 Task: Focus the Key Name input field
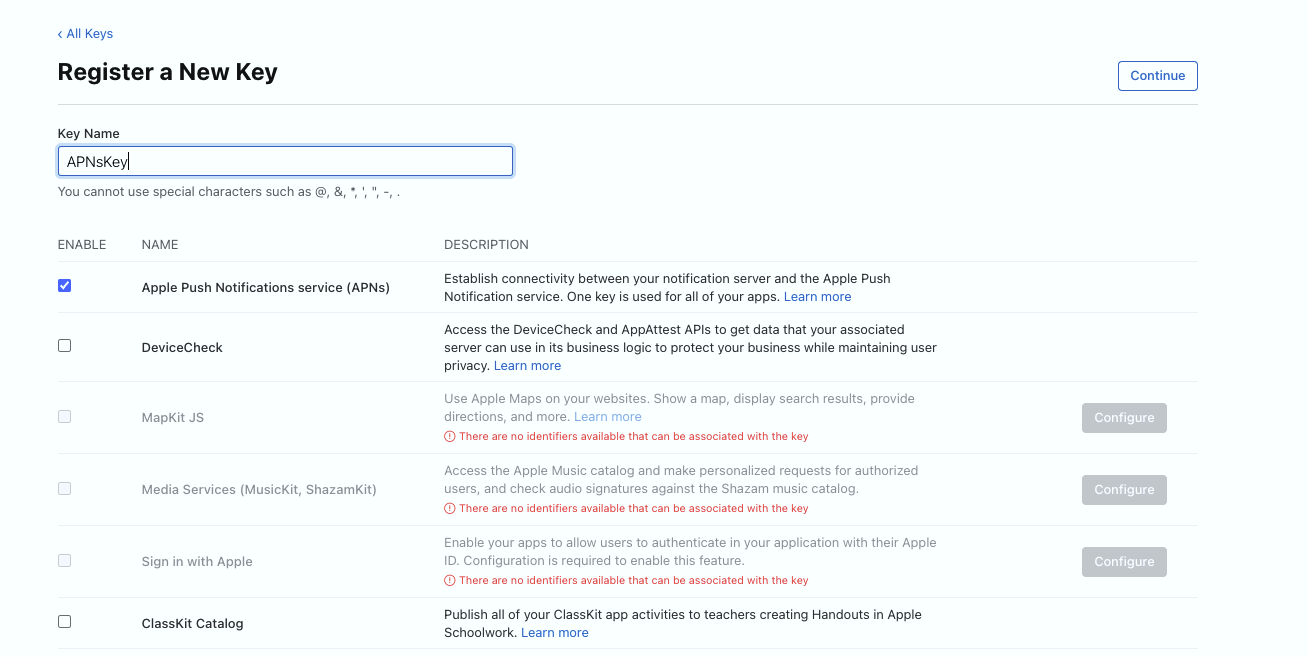pos(285,162)
